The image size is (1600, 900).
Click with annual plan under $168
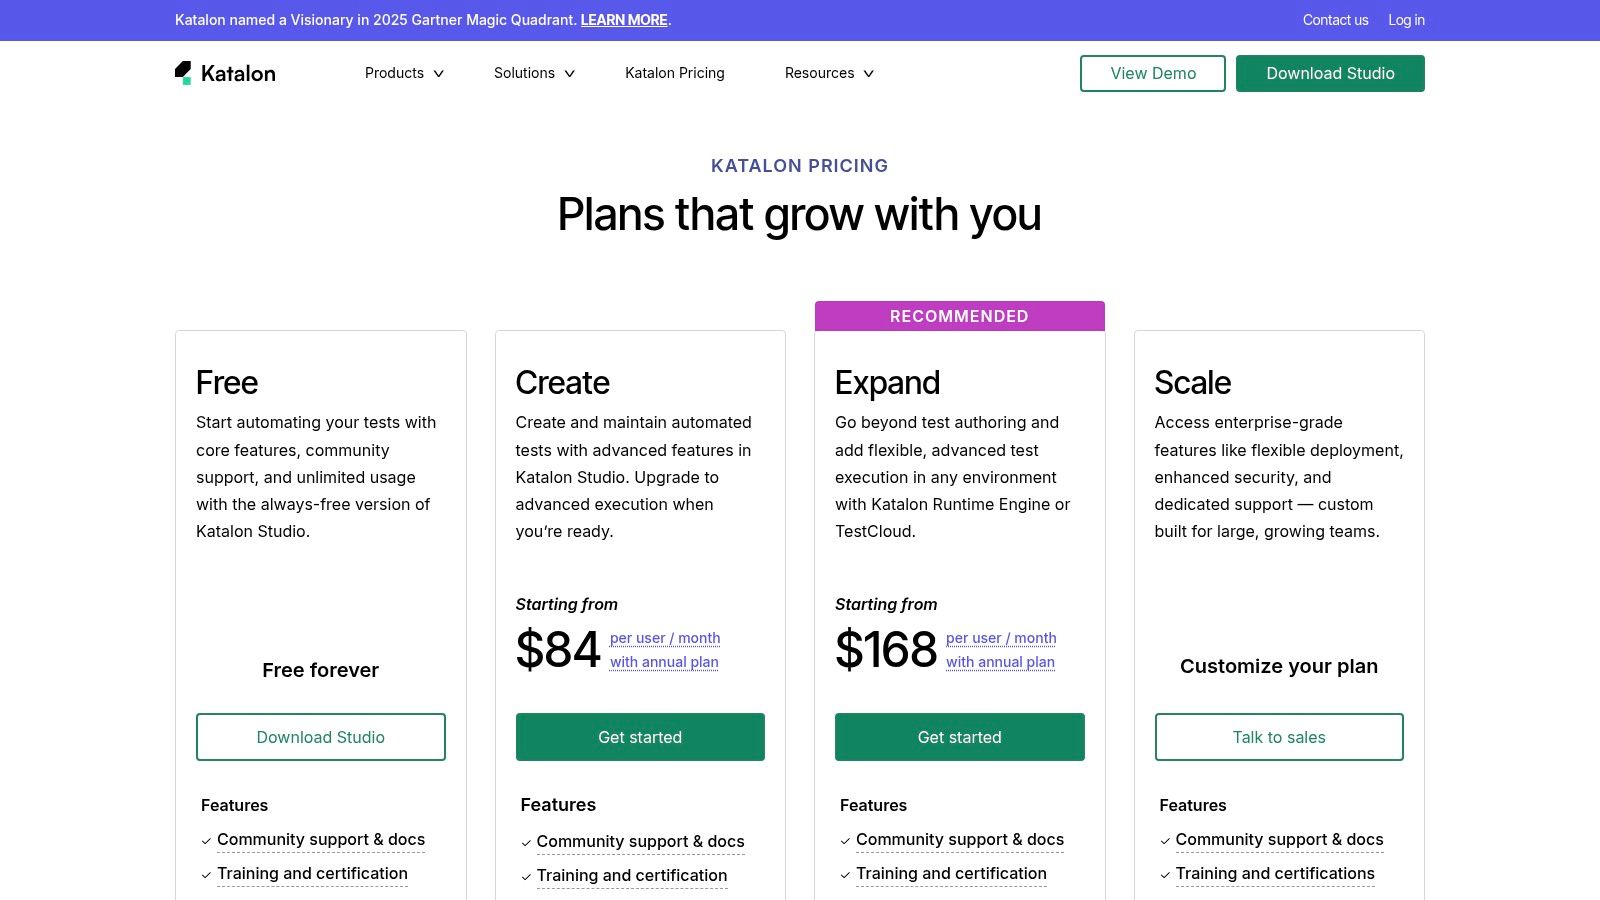coord(1000,662)
